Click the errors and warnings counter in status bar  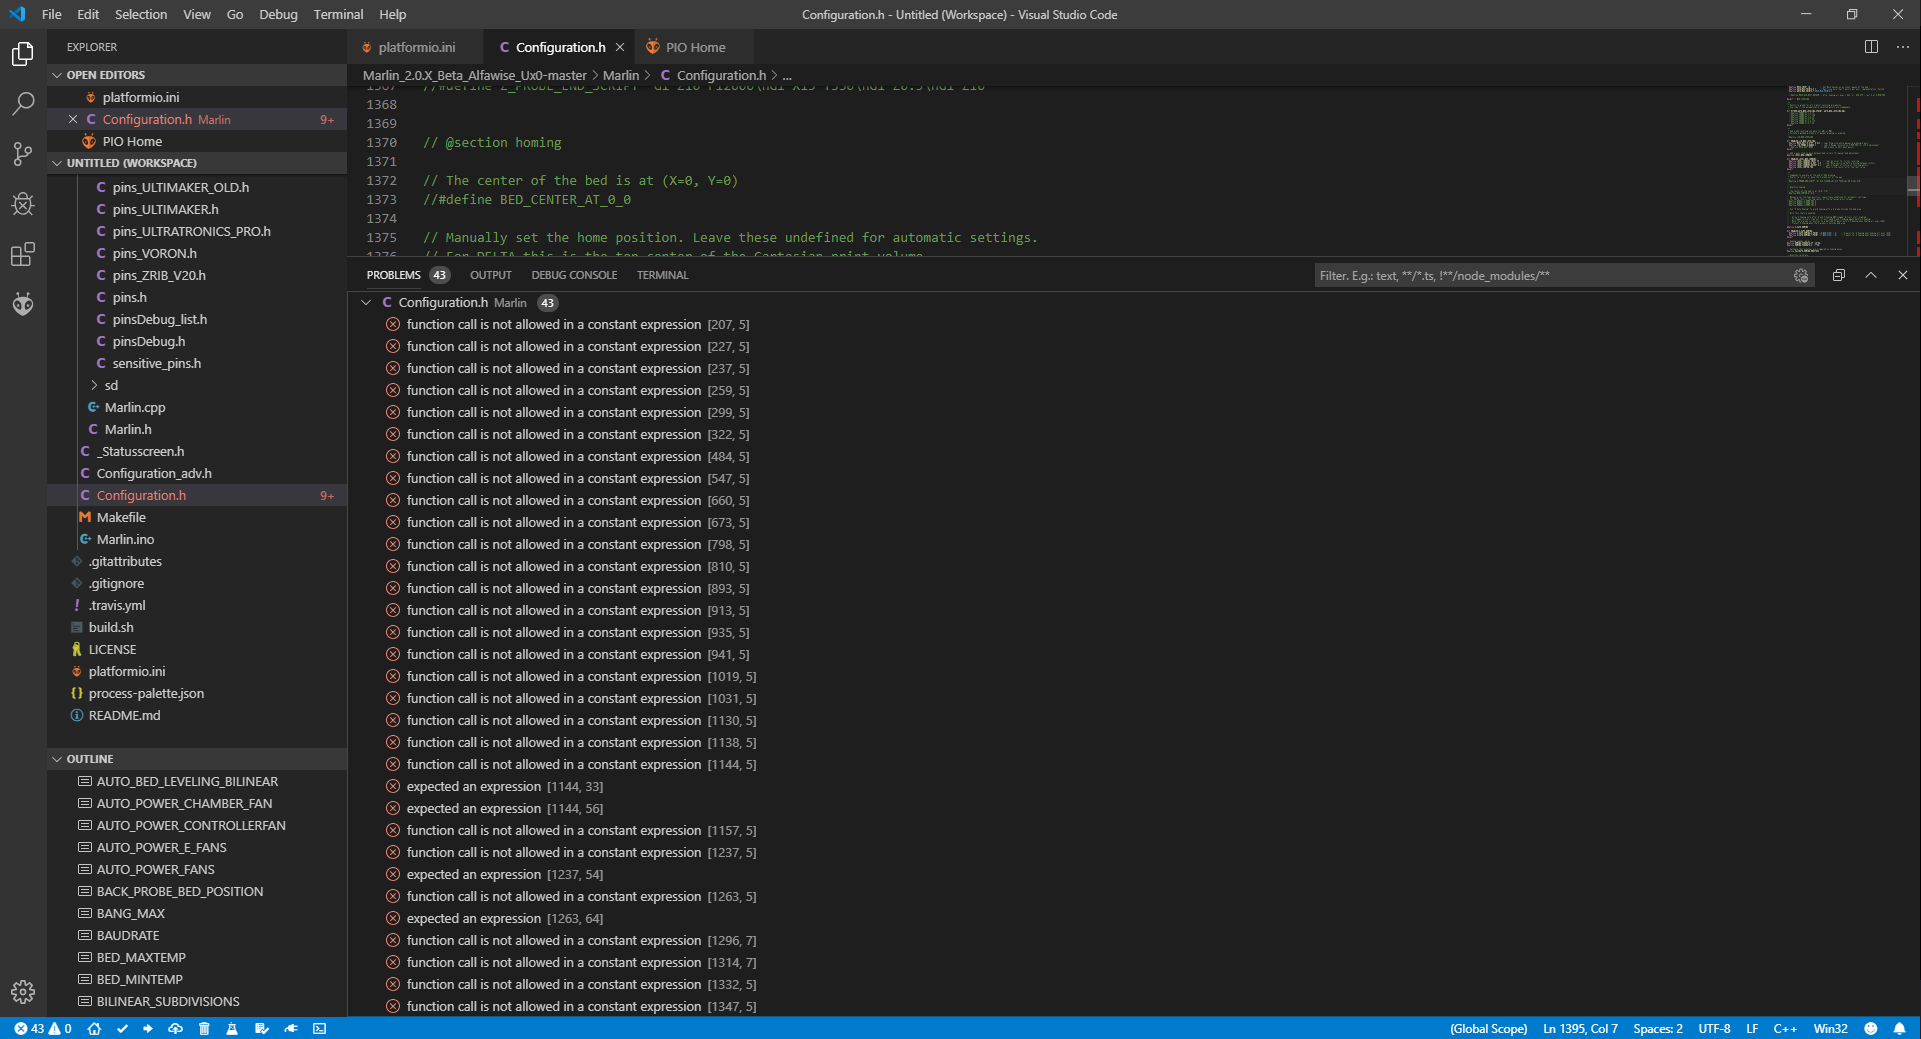click(43, 1029)
